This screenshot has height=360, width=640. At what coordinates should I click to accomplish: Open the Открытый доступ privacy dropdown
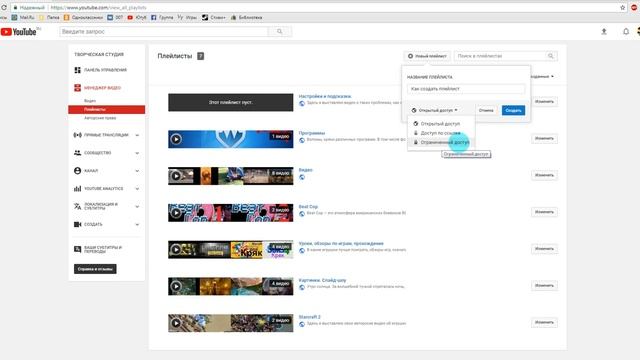click(x=434, y=110)
